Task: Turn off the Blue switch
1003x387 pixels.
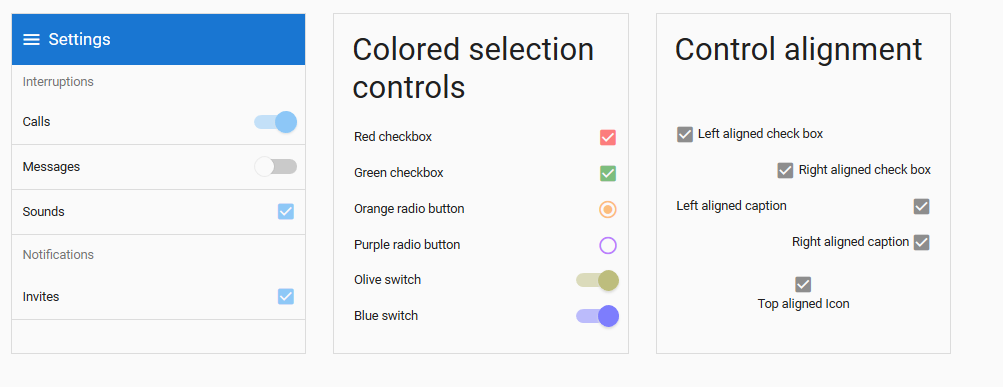Action: [x=597, y=316]
